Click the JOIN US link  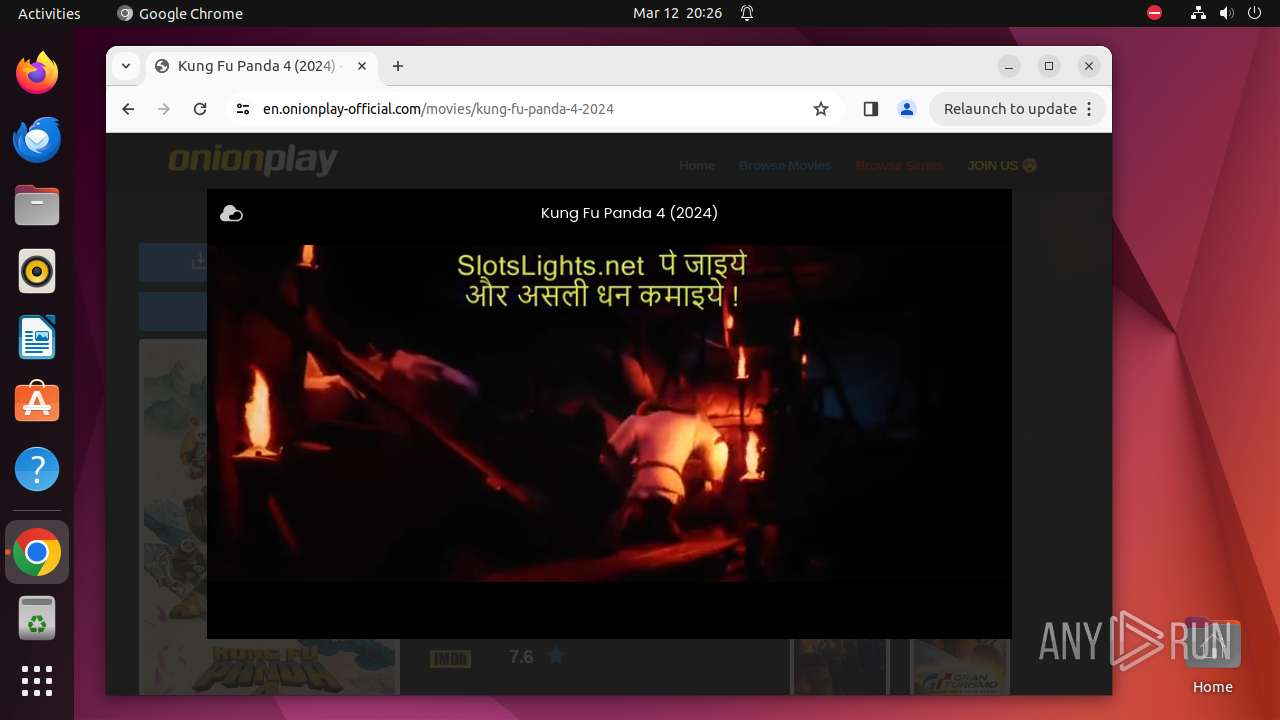pos(1002,165)
